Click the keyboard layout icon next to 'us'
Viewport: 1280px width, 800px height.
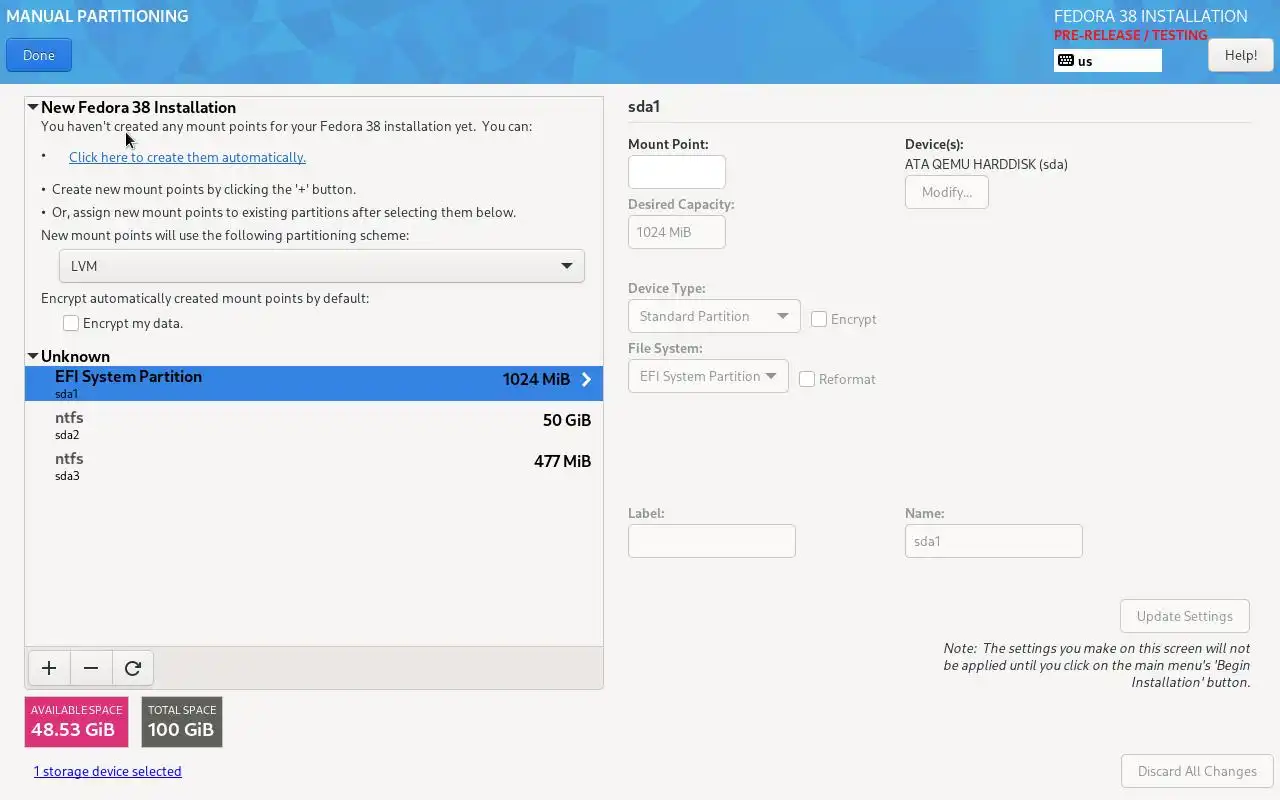click(x=1066, y=61)
